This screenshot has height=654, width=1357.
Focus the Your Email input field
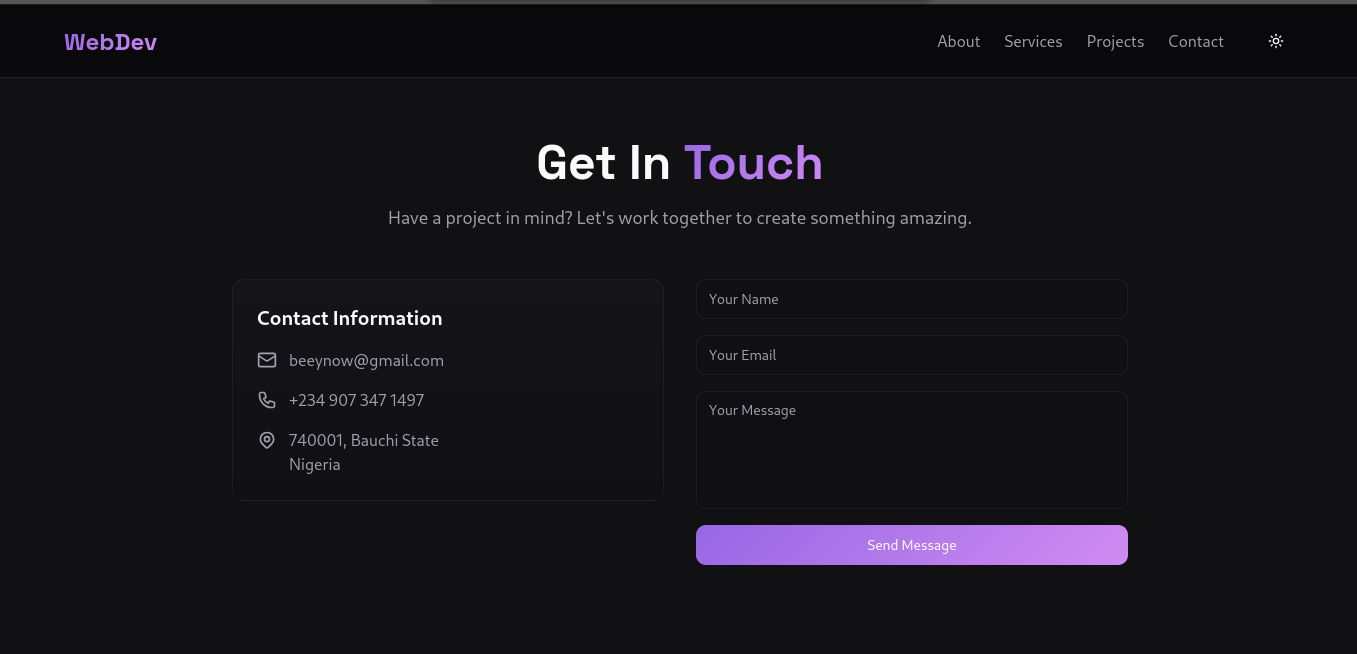pyautogui.click(x=912, y=355)
